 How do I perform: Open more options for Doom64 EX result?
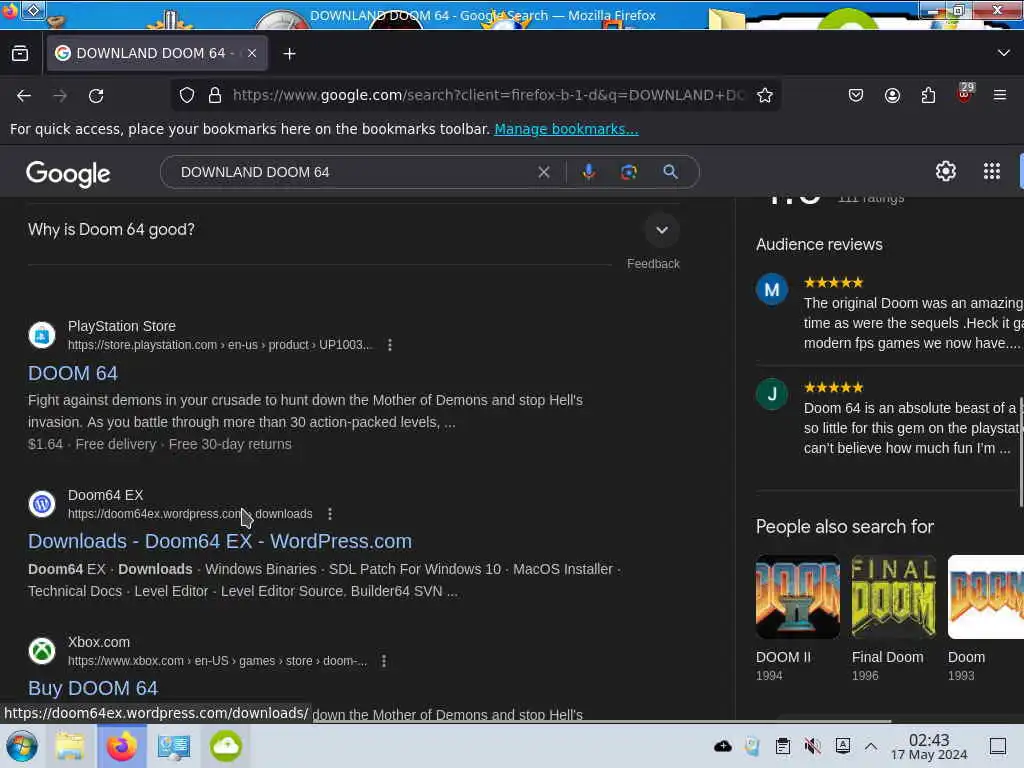point(330,514)
